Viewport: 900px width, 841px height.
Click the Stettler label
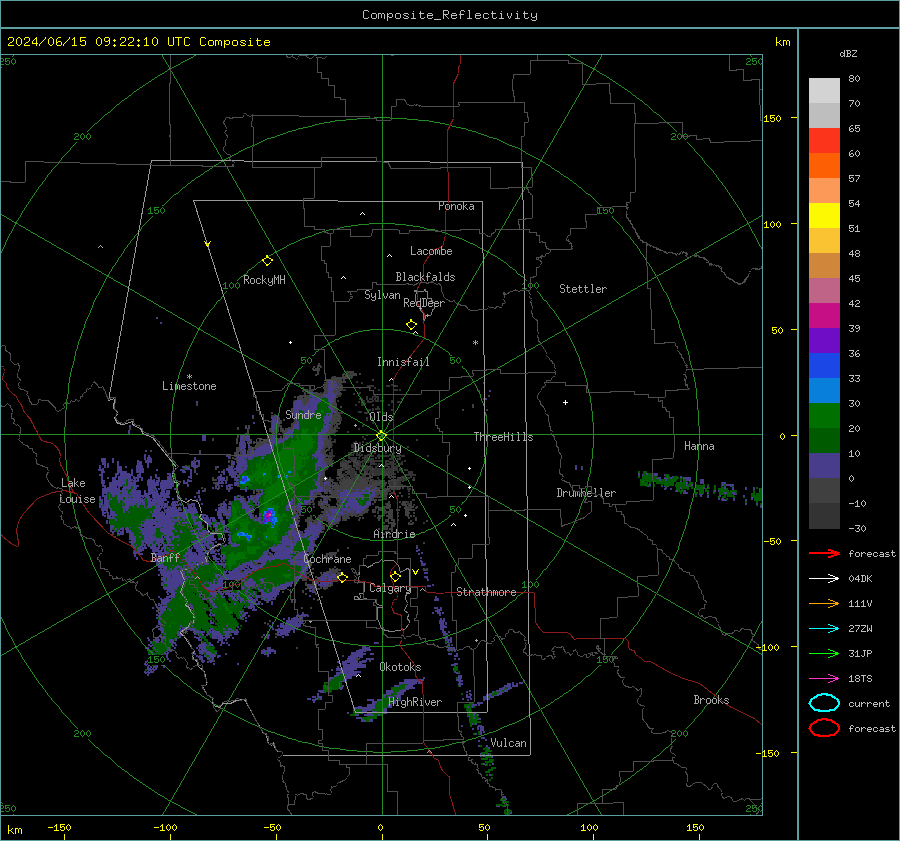[583, 289]
